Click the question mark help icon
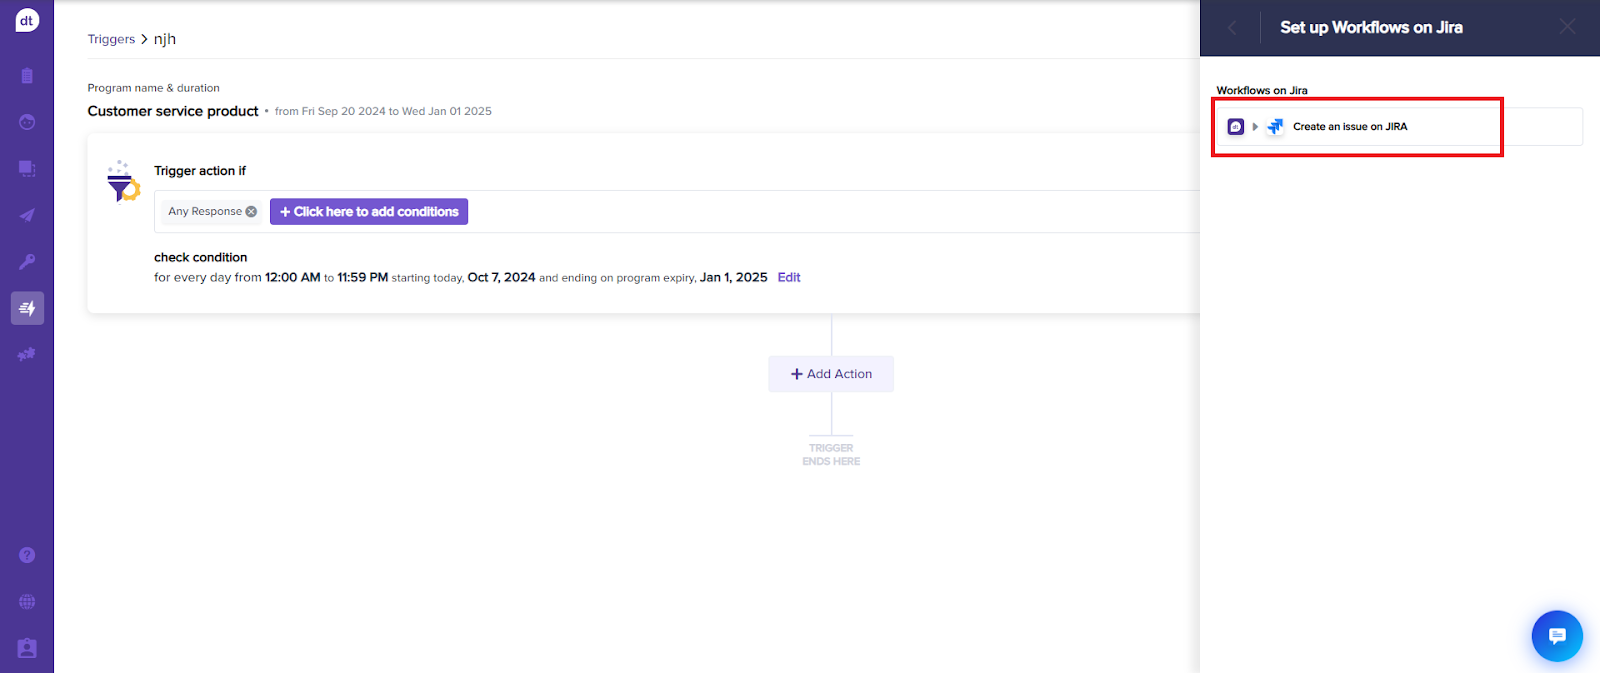Viewport: 1600px width, 673px height. pos(27,555)
